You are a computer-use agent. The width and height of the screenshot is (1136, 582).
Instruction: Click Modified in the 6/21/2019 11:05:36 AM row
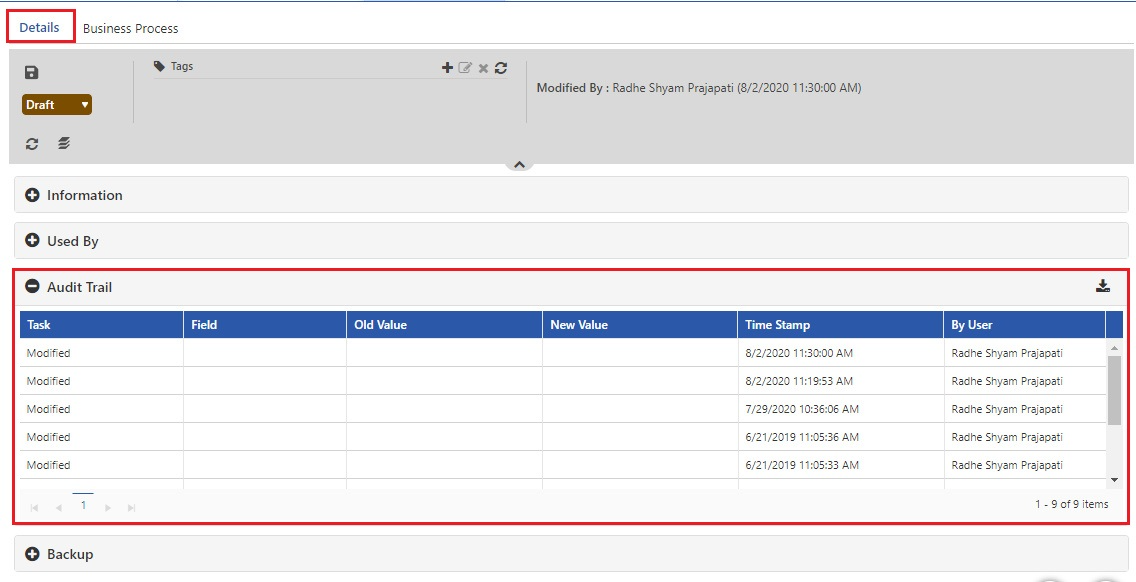(x=49, y=437)
